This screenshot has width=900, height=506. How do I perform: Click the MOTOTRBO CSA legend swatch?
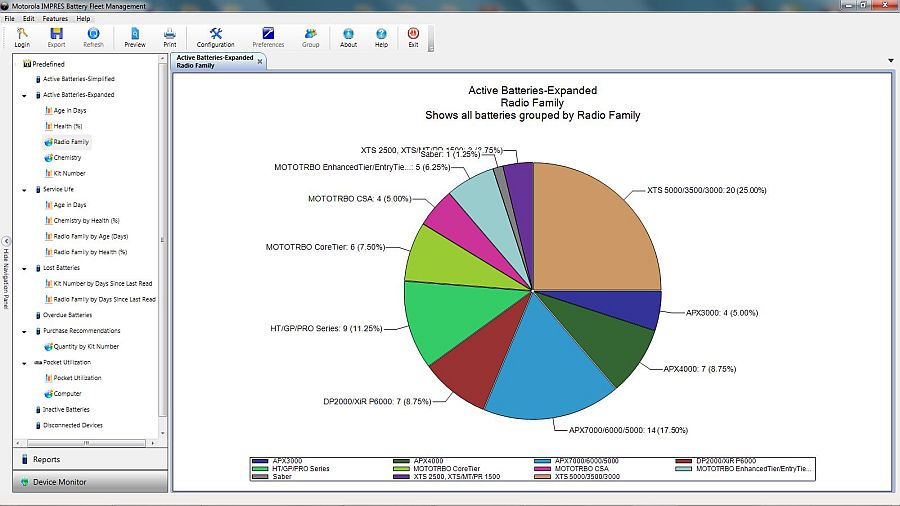pyautogui.click(x=542, y=469)
